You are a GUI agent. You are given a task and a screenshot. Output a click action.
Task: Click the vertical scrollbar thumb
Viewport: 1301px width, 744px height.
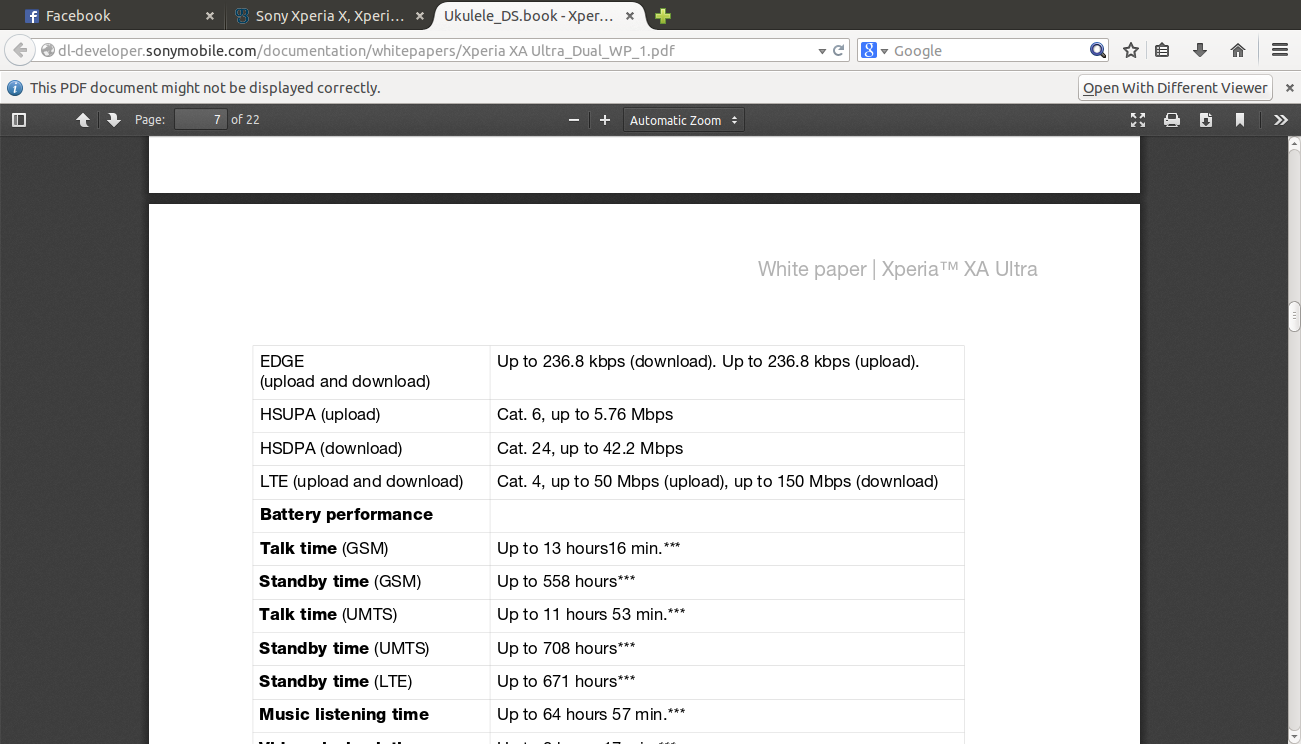coord(1294,316)
